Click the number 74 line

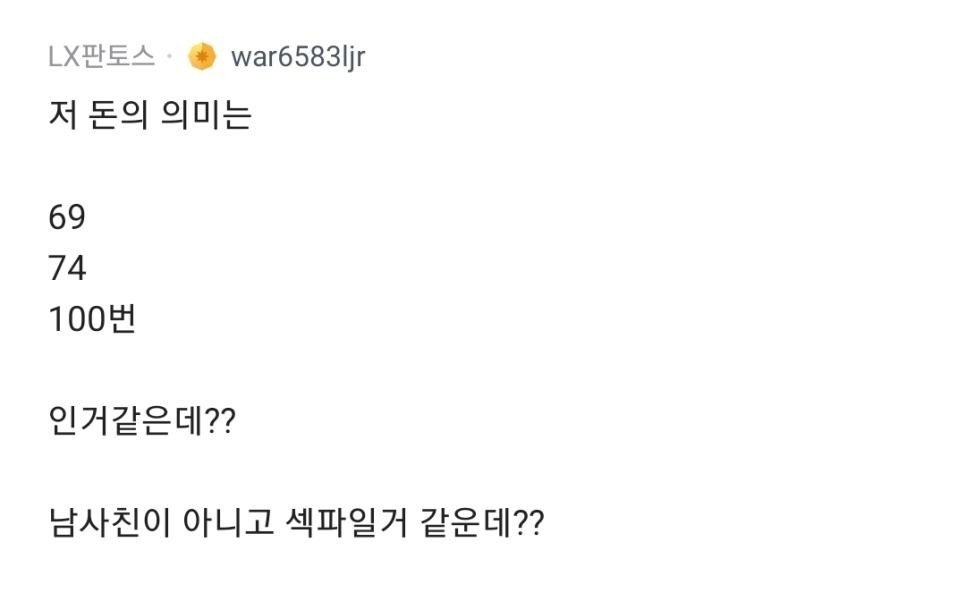click(67, 268)
